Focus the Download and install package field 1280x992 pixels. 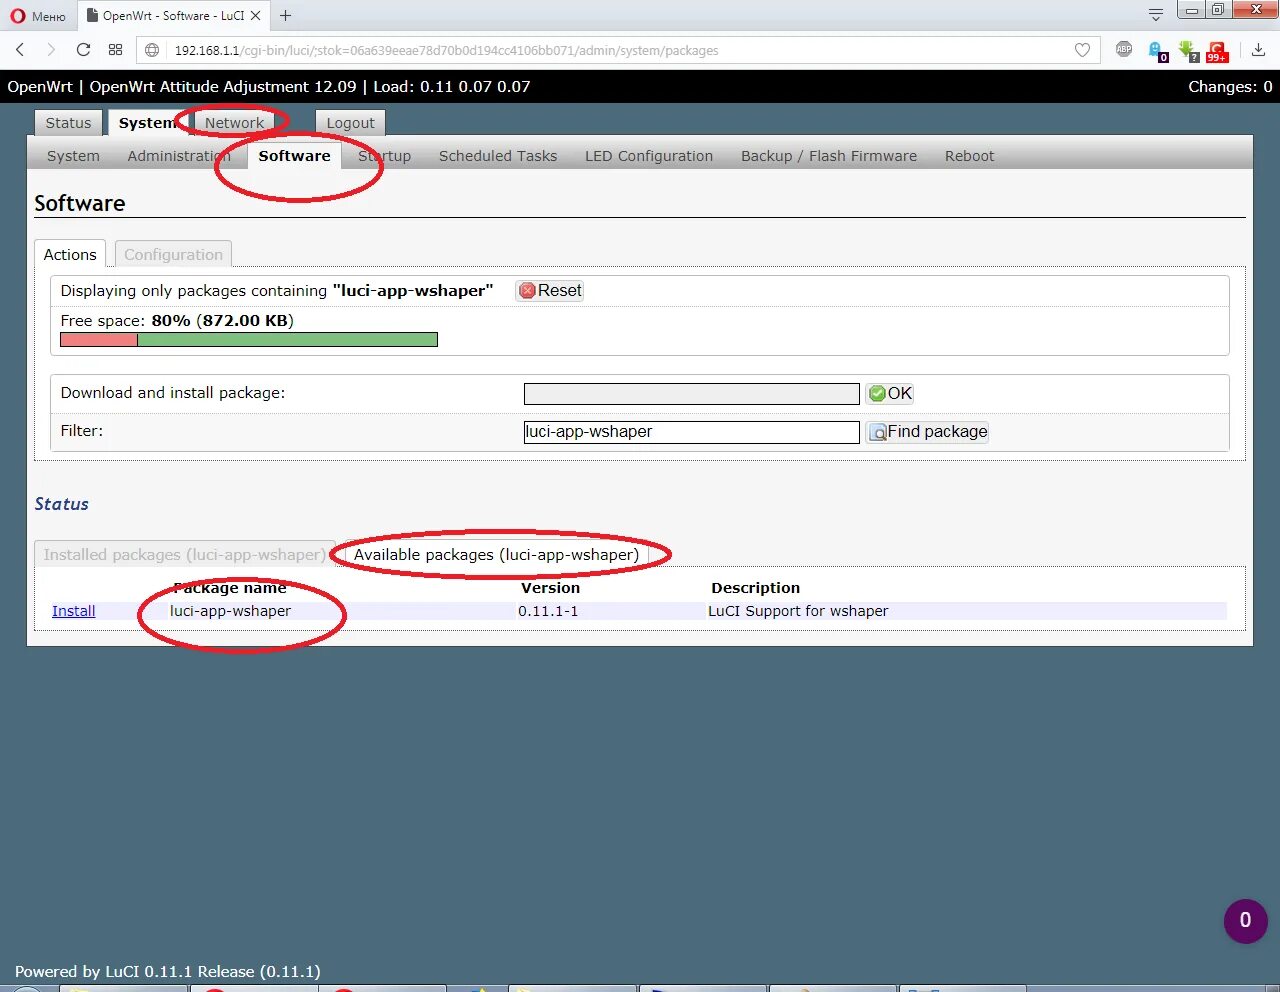[691, 394]
